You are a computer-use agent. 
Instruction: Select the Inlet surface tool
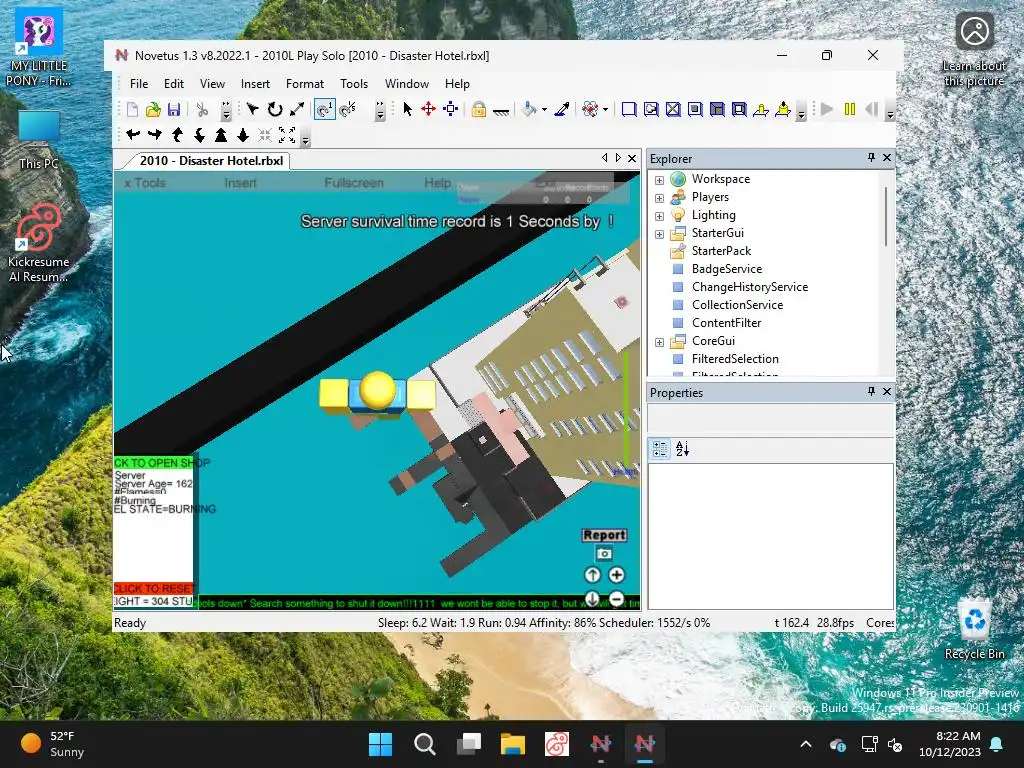717,110
